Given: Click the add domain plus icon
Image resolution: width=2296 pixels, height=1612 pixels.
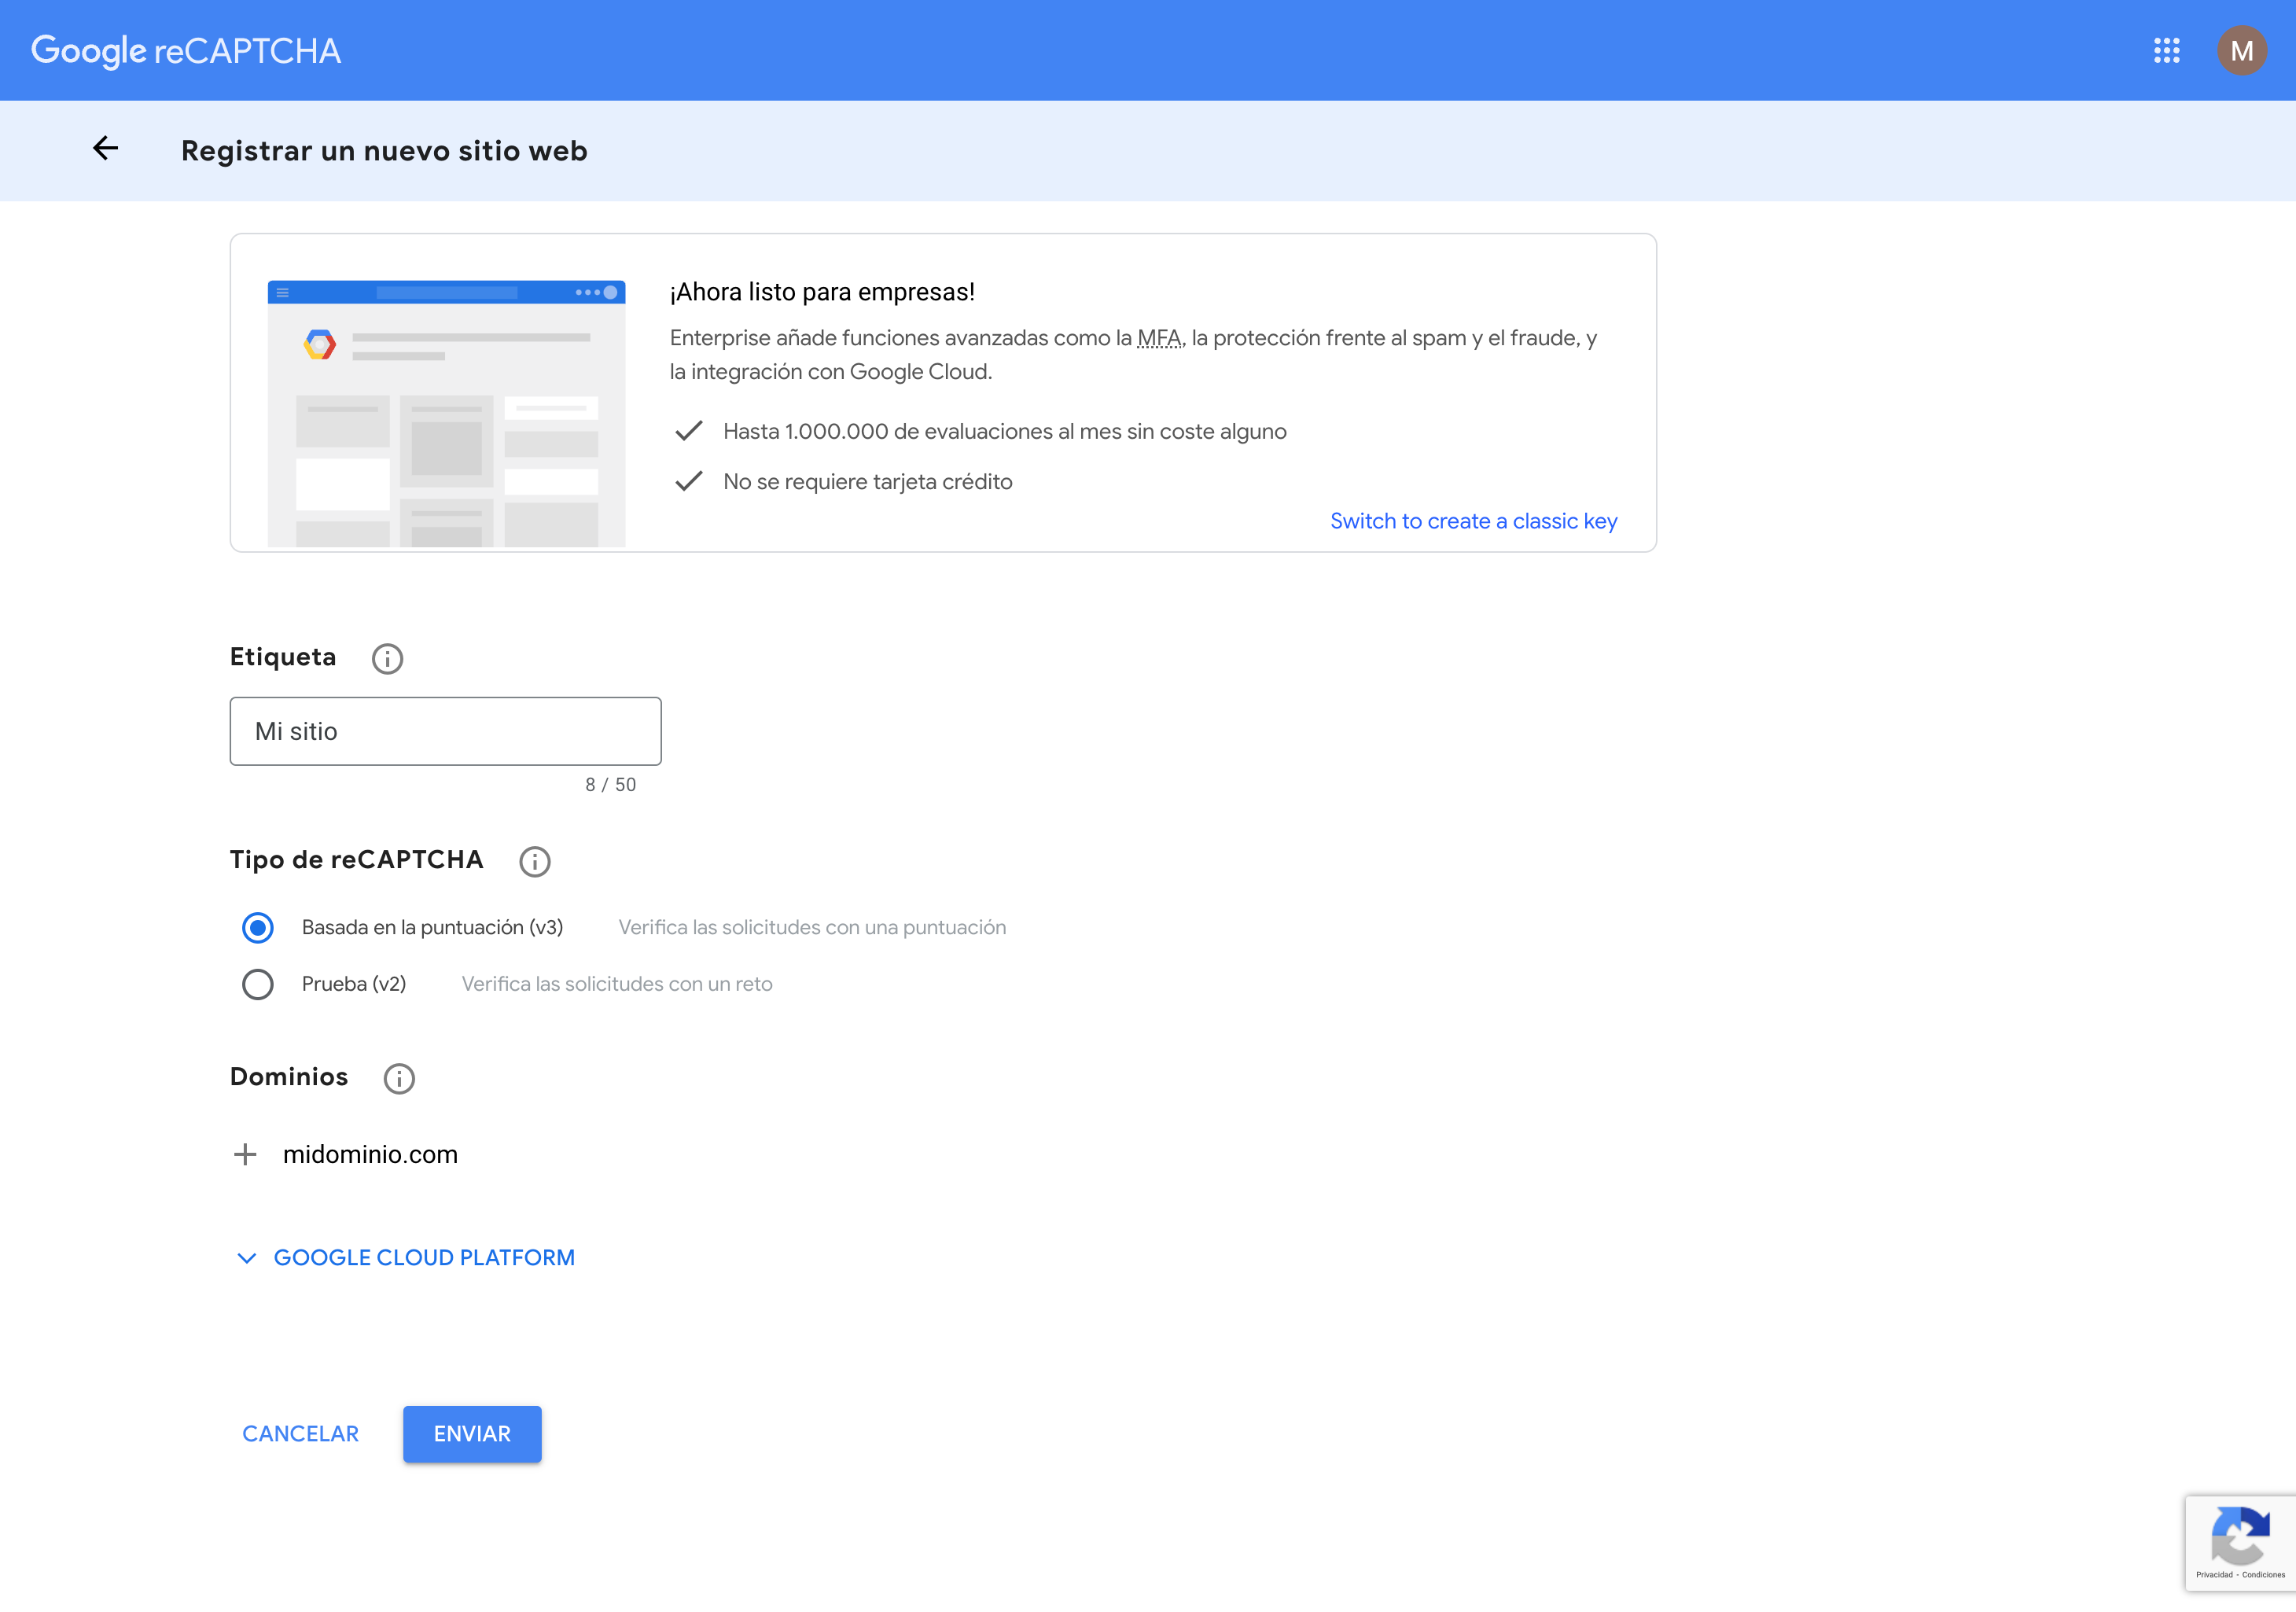Looking at the screenshot, I should (245, 1154).
